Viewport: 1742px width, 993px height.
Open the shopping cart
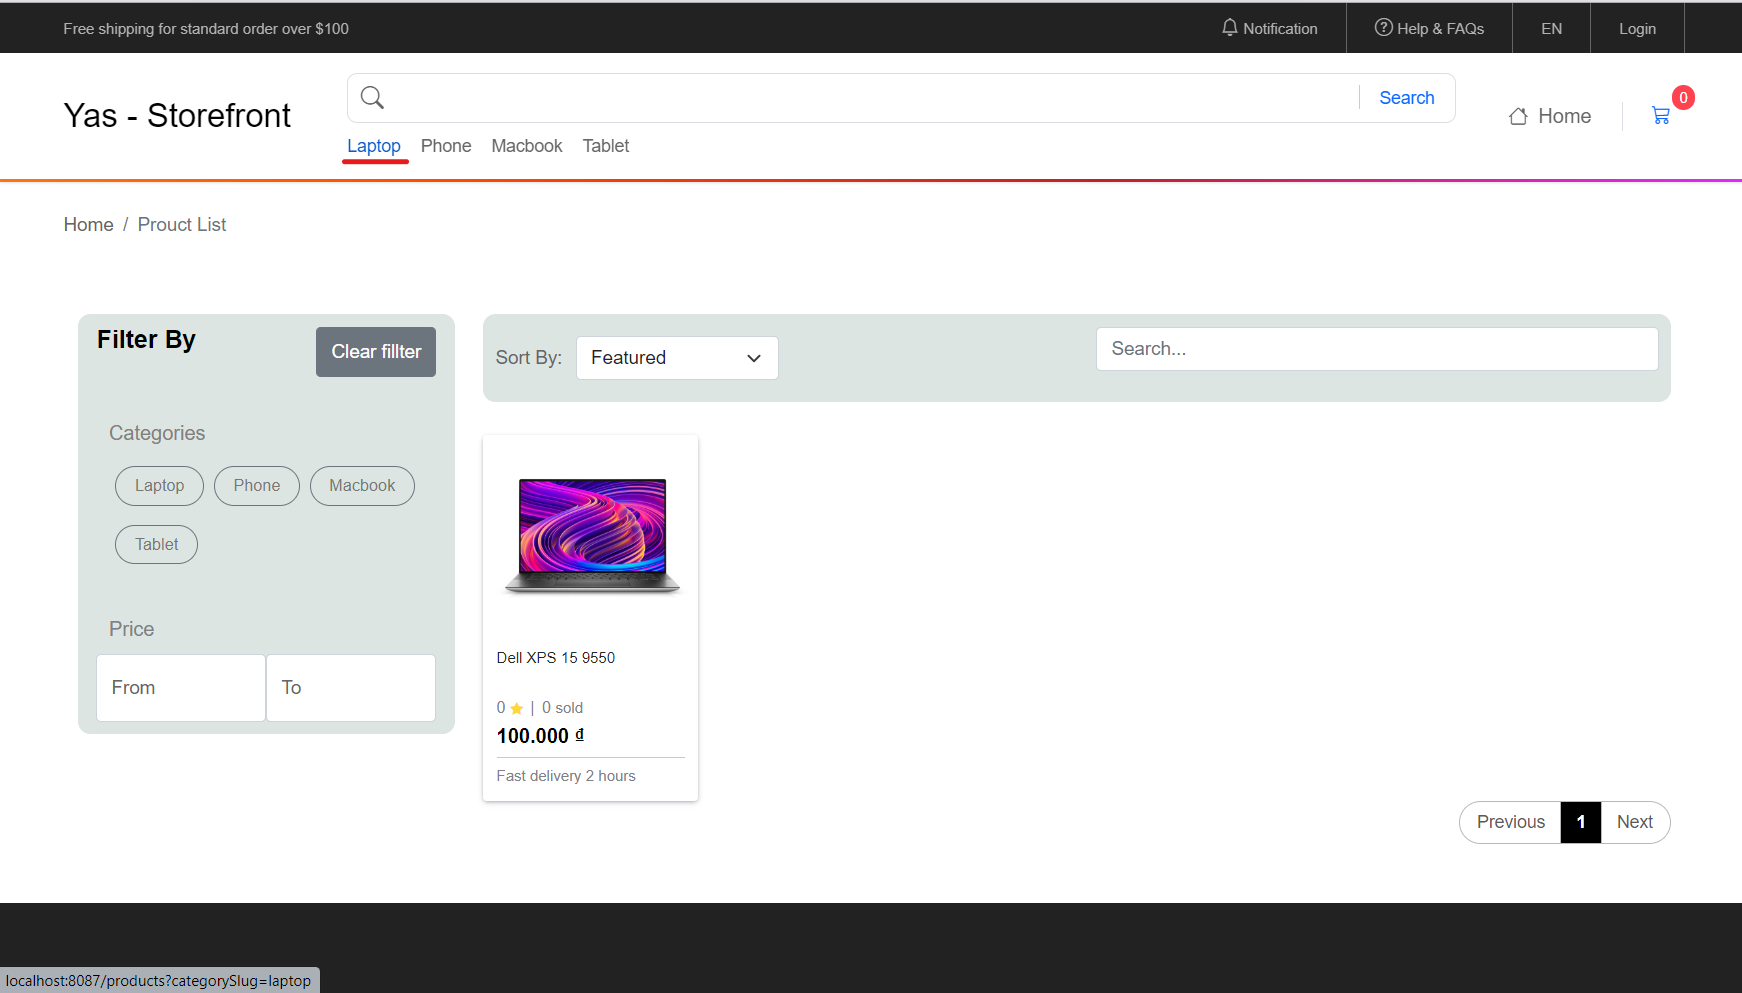(1661, 116)
